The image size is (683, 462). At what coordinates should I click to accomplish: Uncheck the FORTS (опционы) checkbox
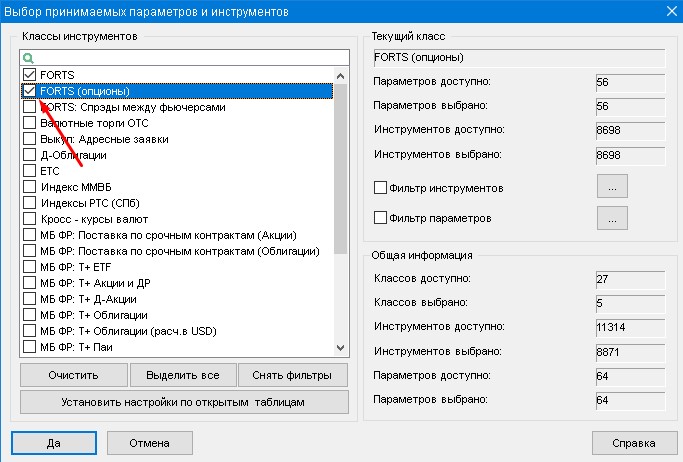pos(29,91)
